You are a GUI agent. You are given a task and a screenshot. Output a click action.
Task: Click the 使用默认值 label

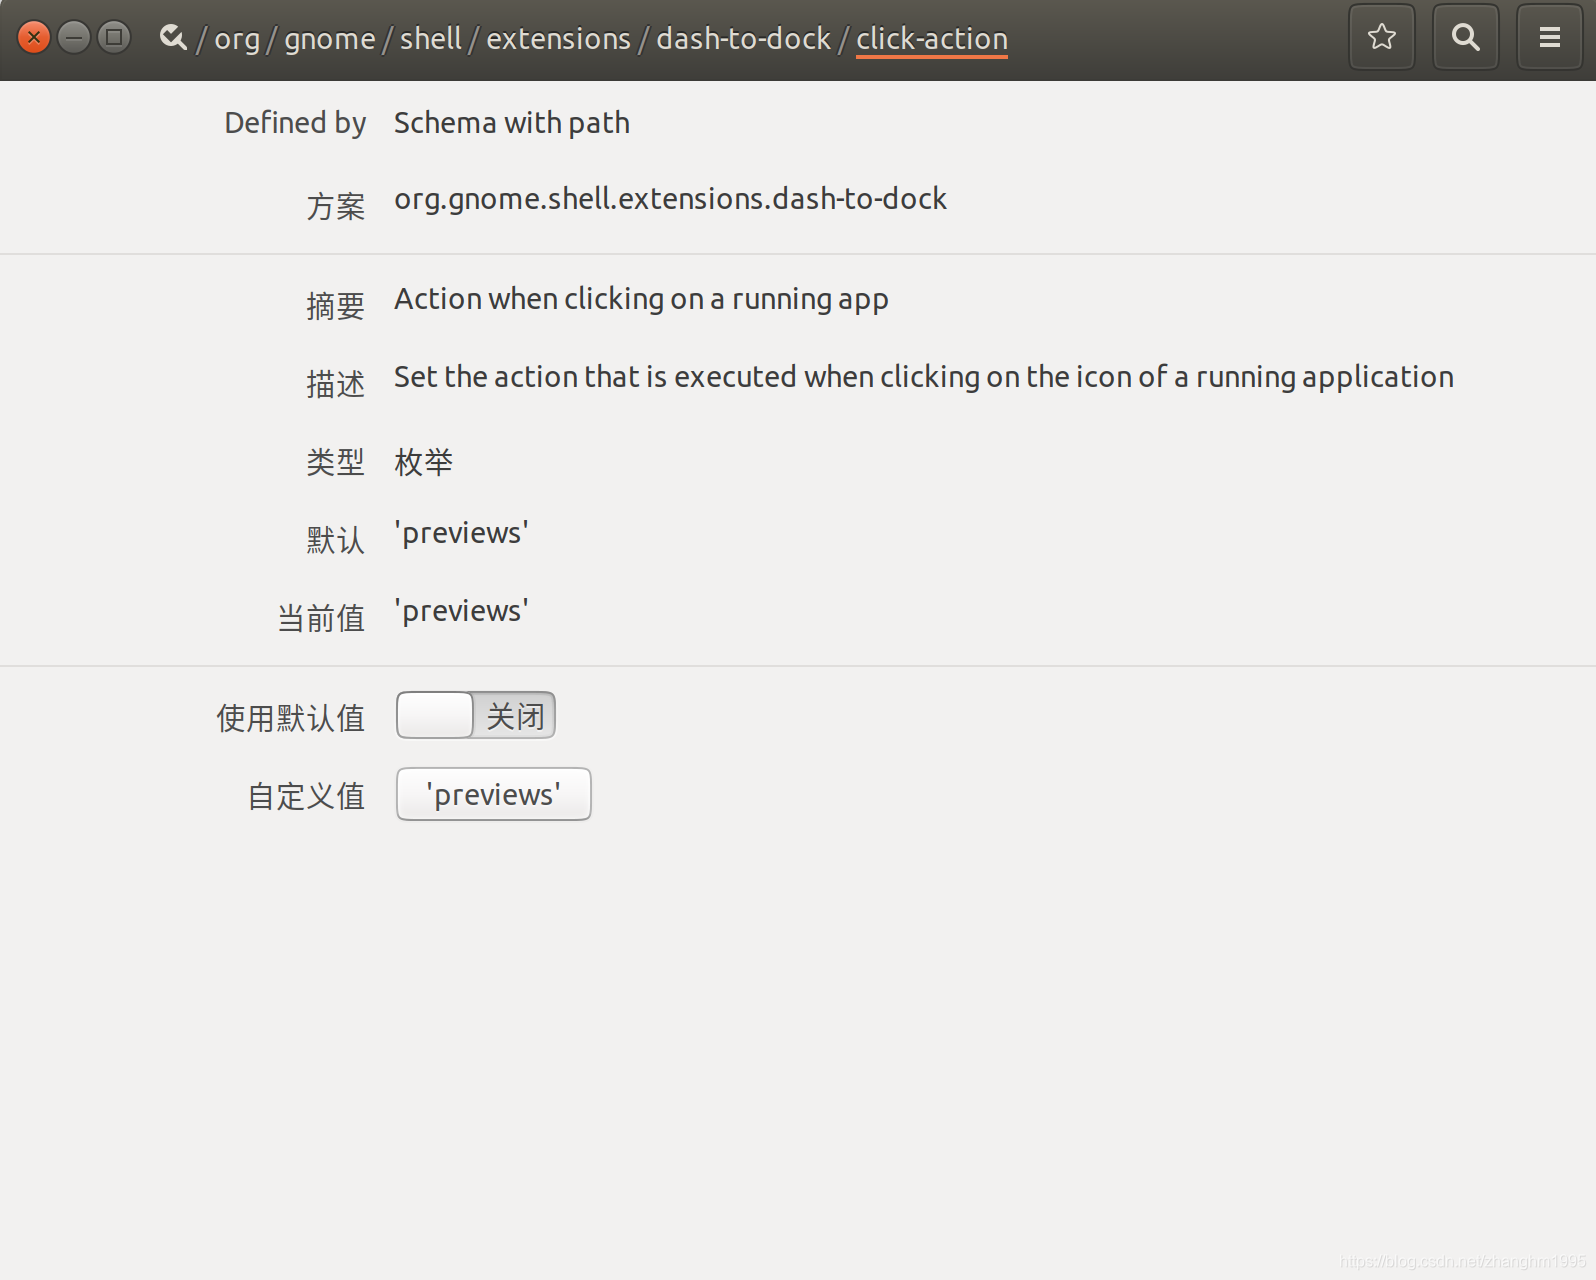pyautogui.click(x=291, y=718)
